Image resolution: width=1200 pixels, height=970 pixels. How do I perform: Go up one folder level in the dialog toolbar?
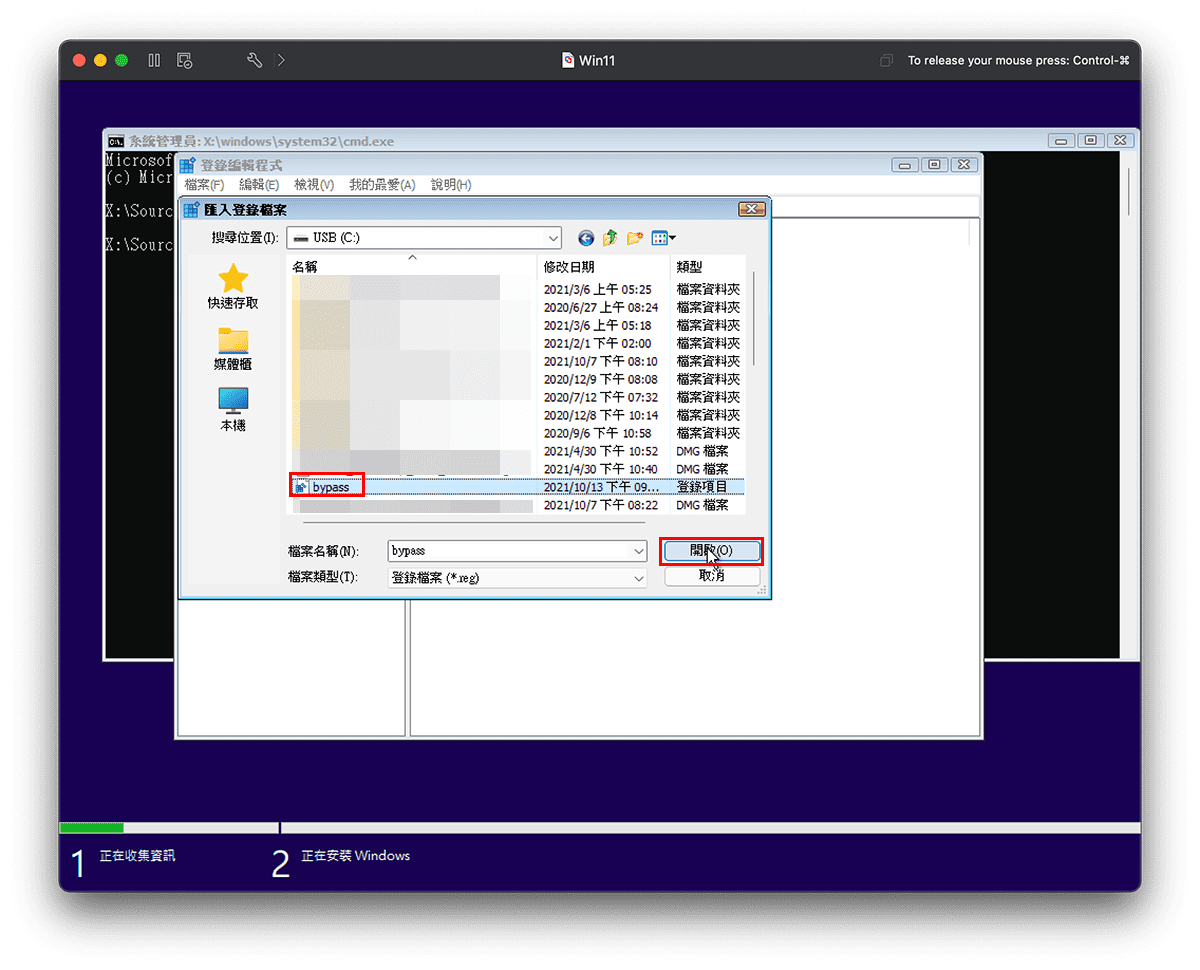(609, 238)
